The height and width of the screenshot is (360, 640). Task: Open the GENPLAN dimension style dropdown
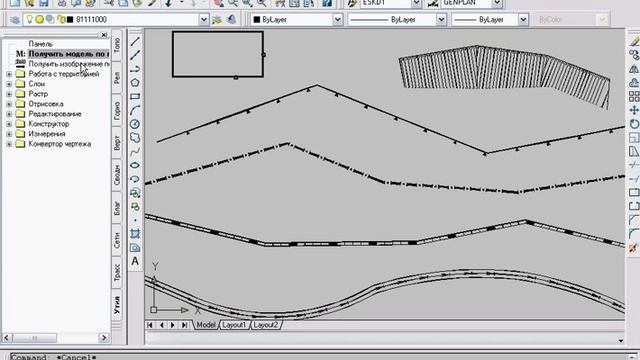[497, 3]
